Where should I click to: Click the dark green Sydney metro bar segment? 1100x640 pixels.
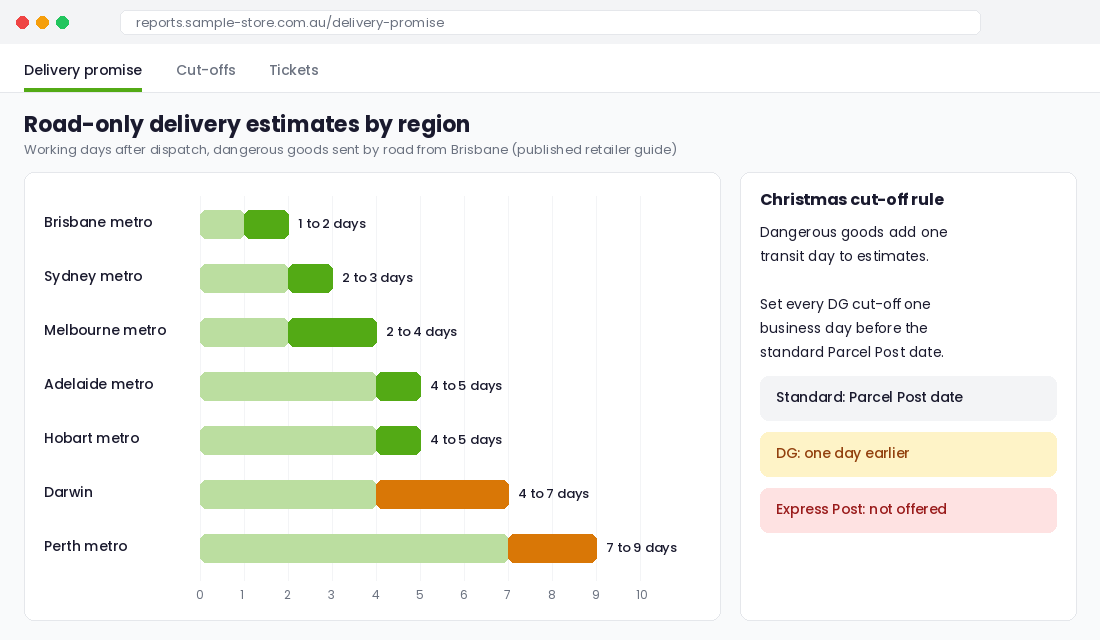[x=311, y=279]
